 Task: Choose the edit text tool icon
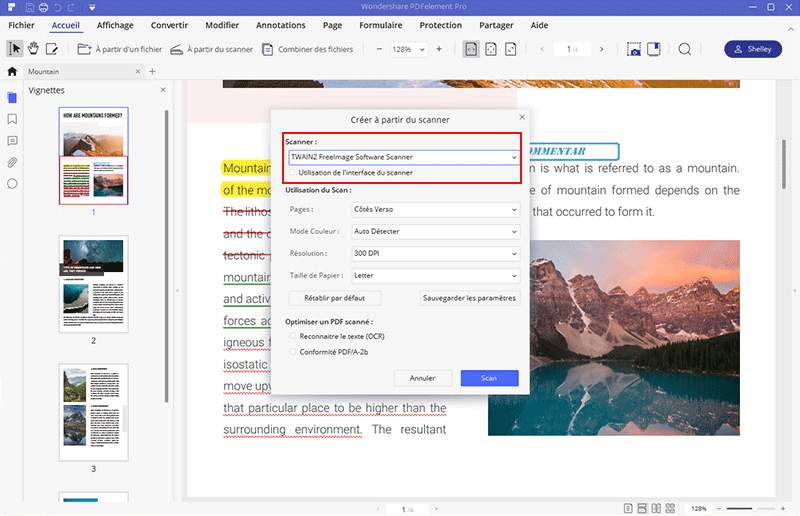pyautogui.click(x=52, y=49)
